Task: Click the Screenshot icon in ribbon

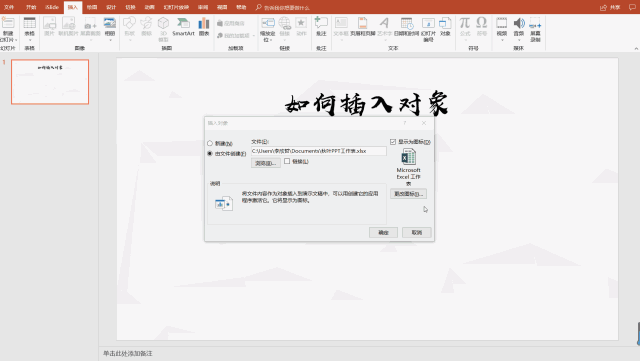Action: [x=90, y=23]
